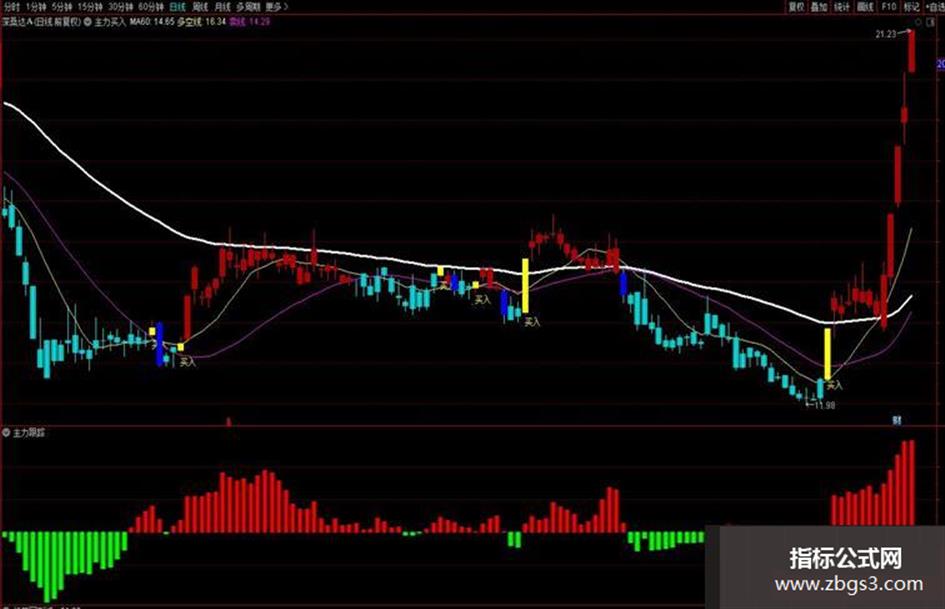Open the 统计 statistics tool

coord(842,7)
